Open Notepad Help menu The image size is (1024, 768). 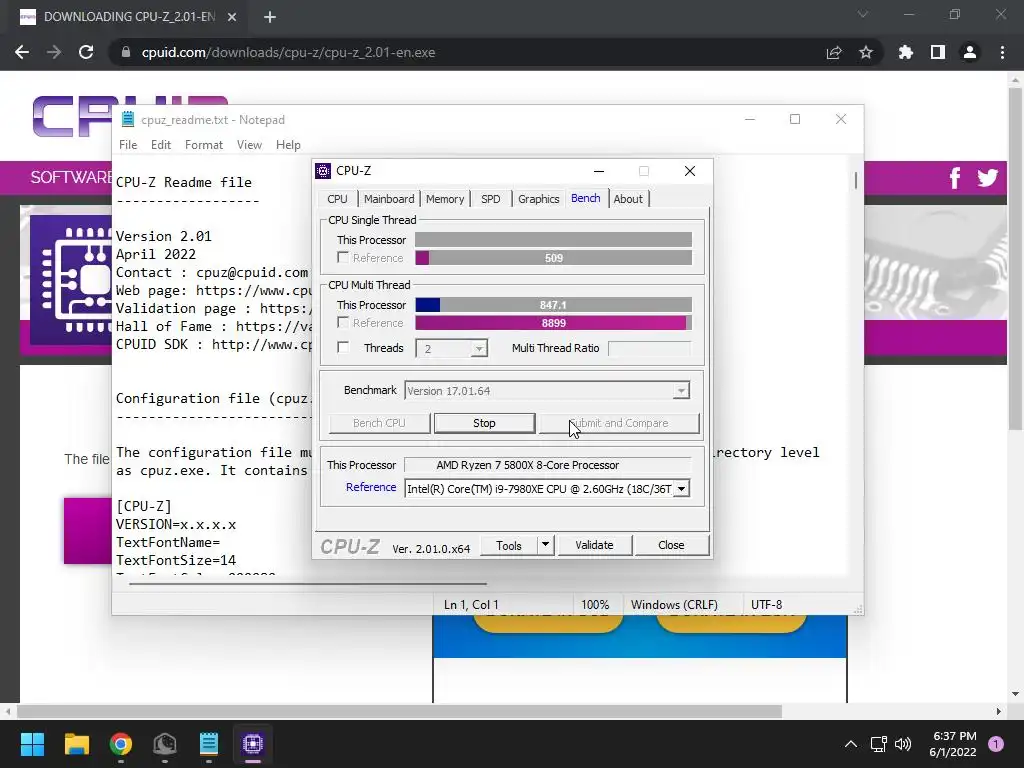[288, 145]
